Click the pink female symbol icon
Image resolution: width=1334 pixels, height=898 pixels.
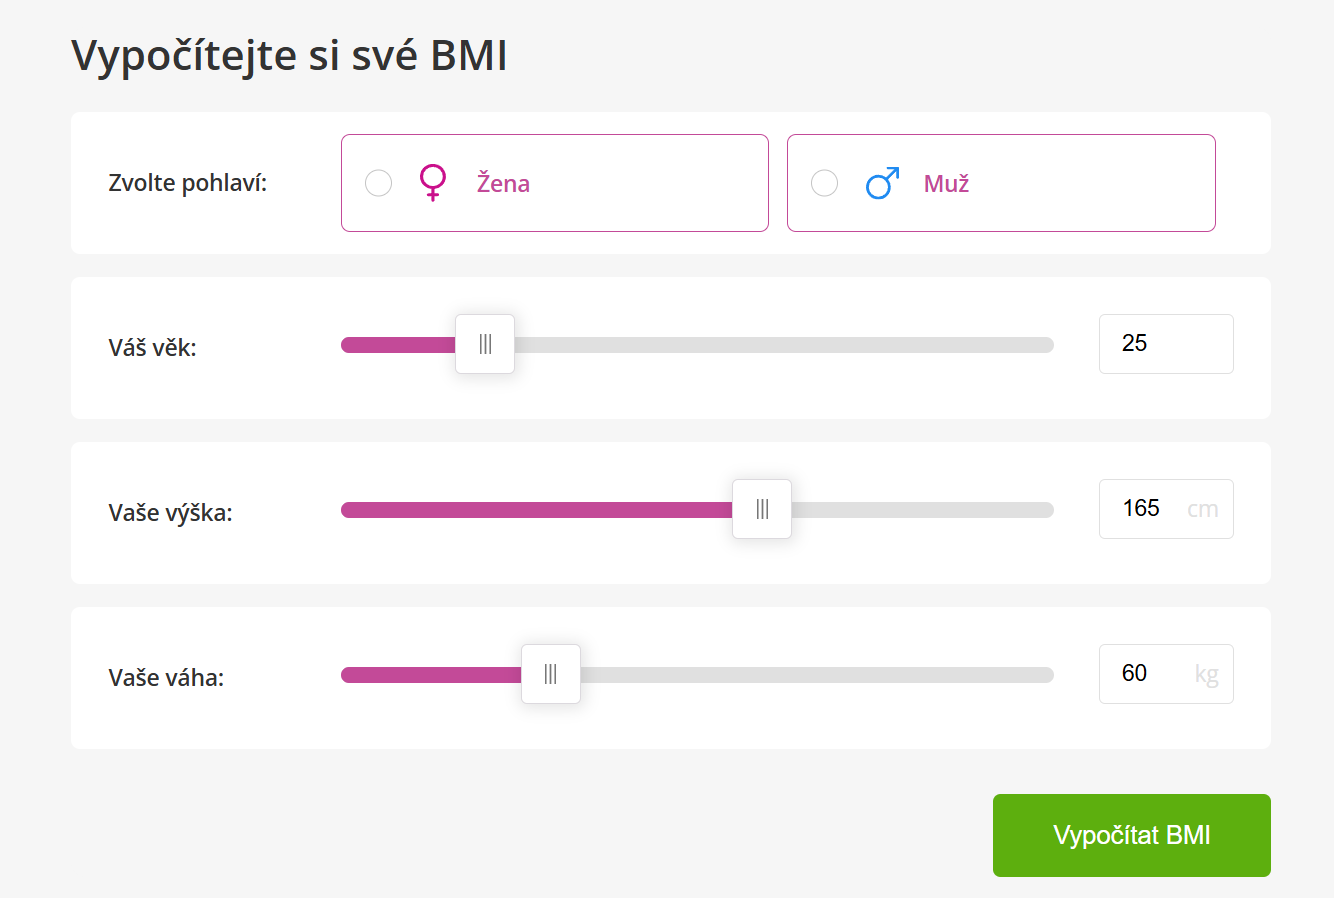click(x=432, y=183)
